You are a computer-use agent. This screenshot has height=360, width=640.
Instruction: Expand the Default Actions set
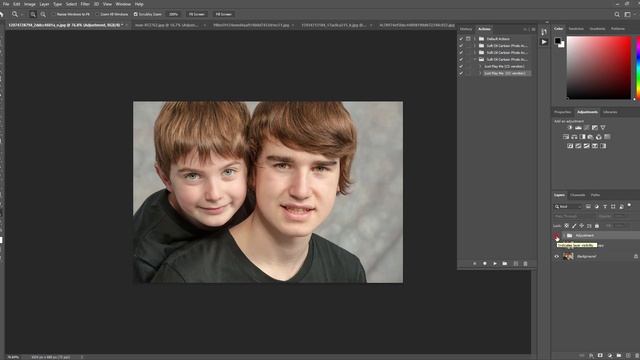coord(475,39)
